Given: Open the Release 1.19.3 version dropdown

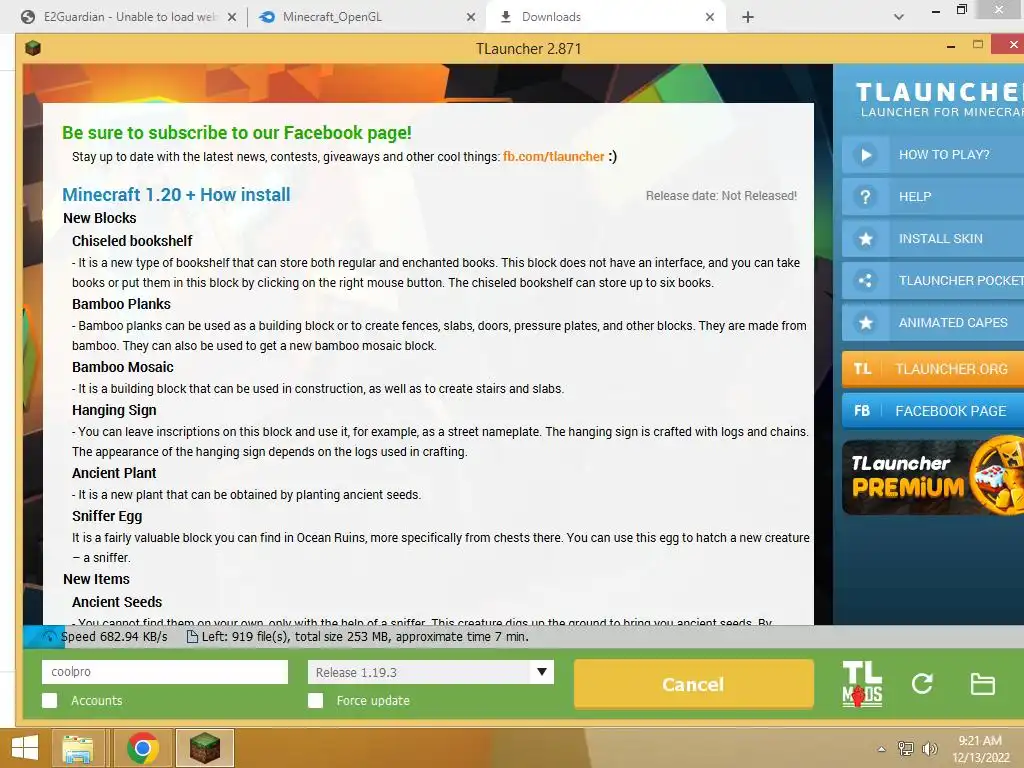Looking at the screenshot, I should pos(430,672).
